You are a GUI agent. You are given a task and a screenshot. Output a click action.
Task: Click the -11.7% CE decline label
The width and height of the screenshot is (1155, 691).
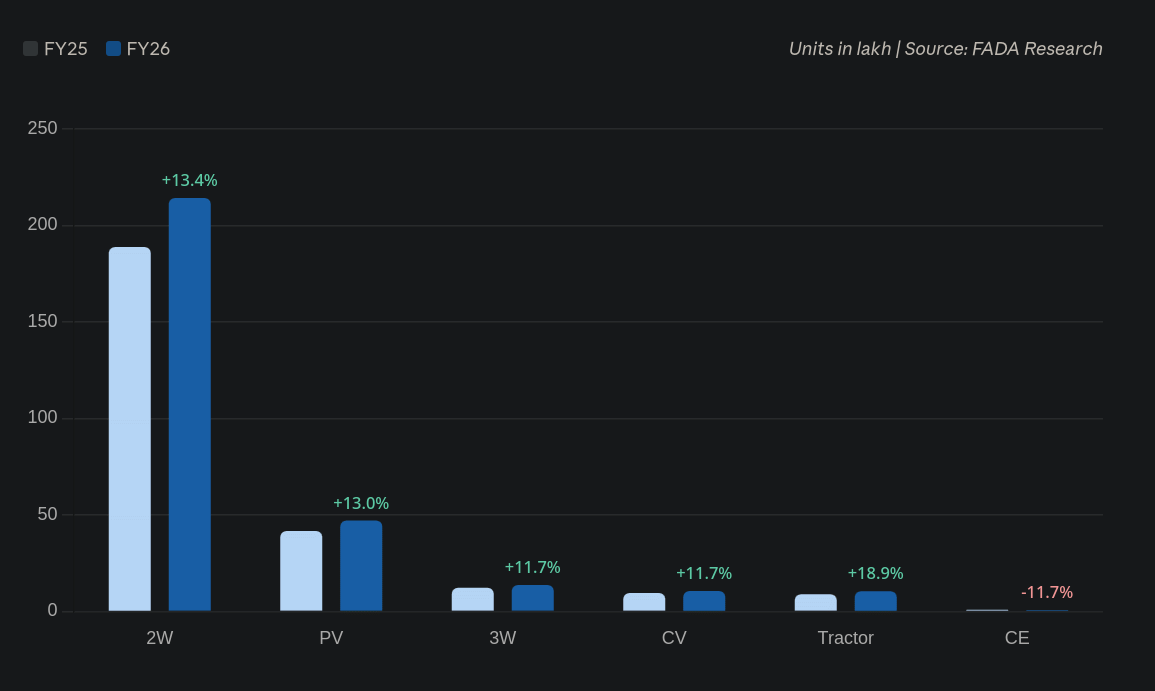(x=1047, y=592)
